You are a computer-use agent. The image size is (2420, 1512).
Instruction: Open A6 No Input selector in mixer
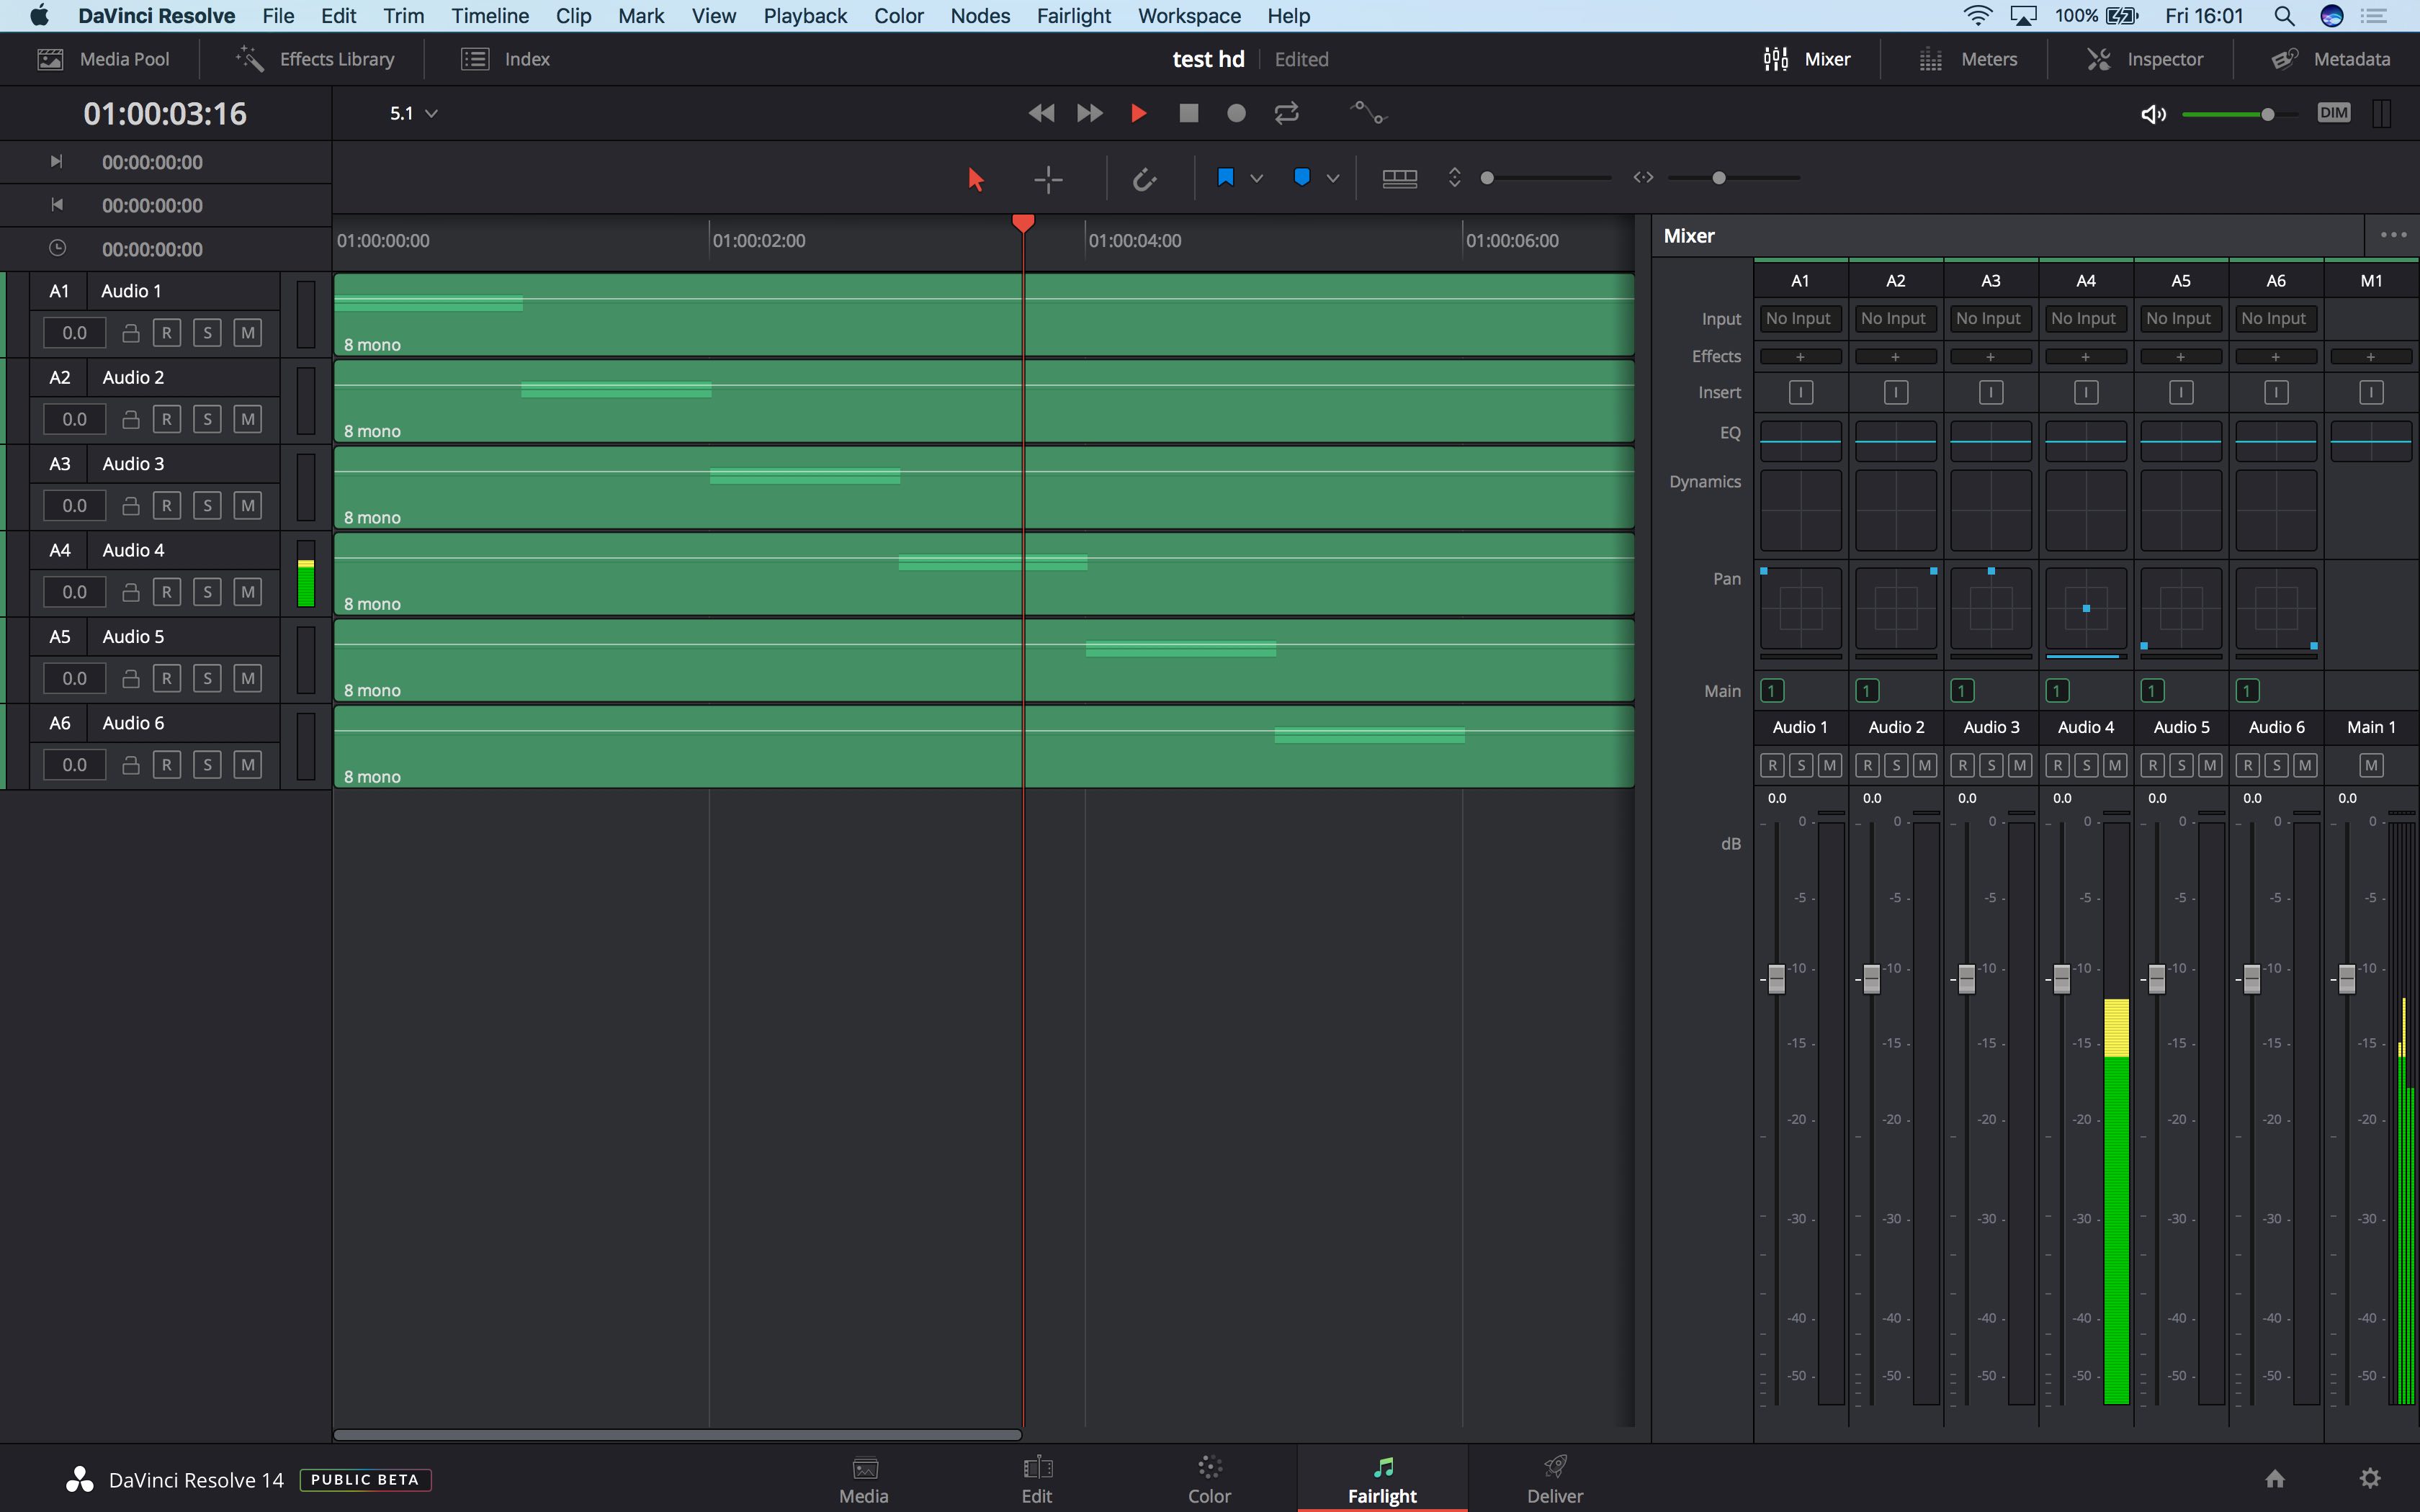(2275, 318)
